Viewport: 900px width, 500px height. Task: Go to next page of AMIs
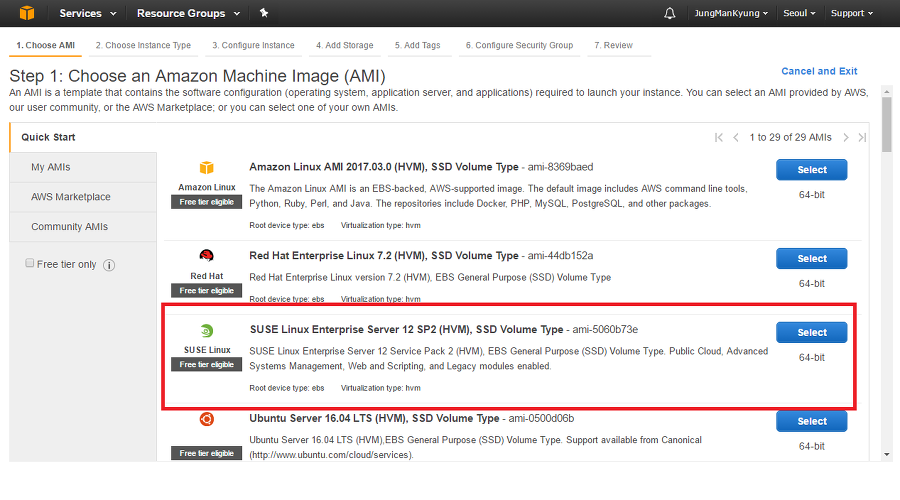pyautogui.click(x=845, y=138)
